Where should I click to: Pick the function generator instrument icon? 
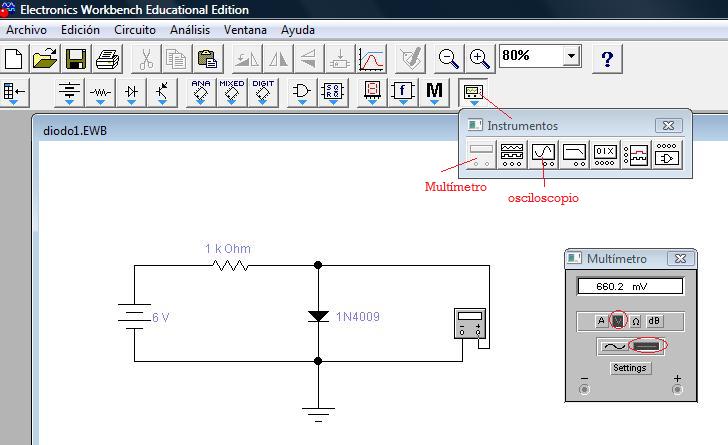(512, 154)
